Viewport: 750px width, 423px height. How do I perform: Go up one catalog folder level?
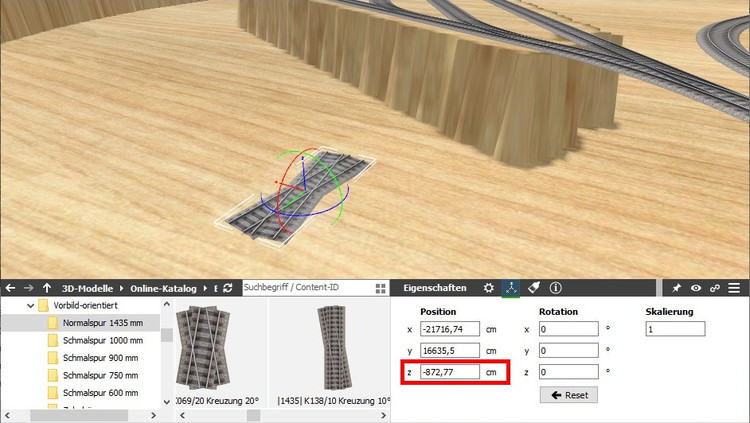tap(47, 288)
